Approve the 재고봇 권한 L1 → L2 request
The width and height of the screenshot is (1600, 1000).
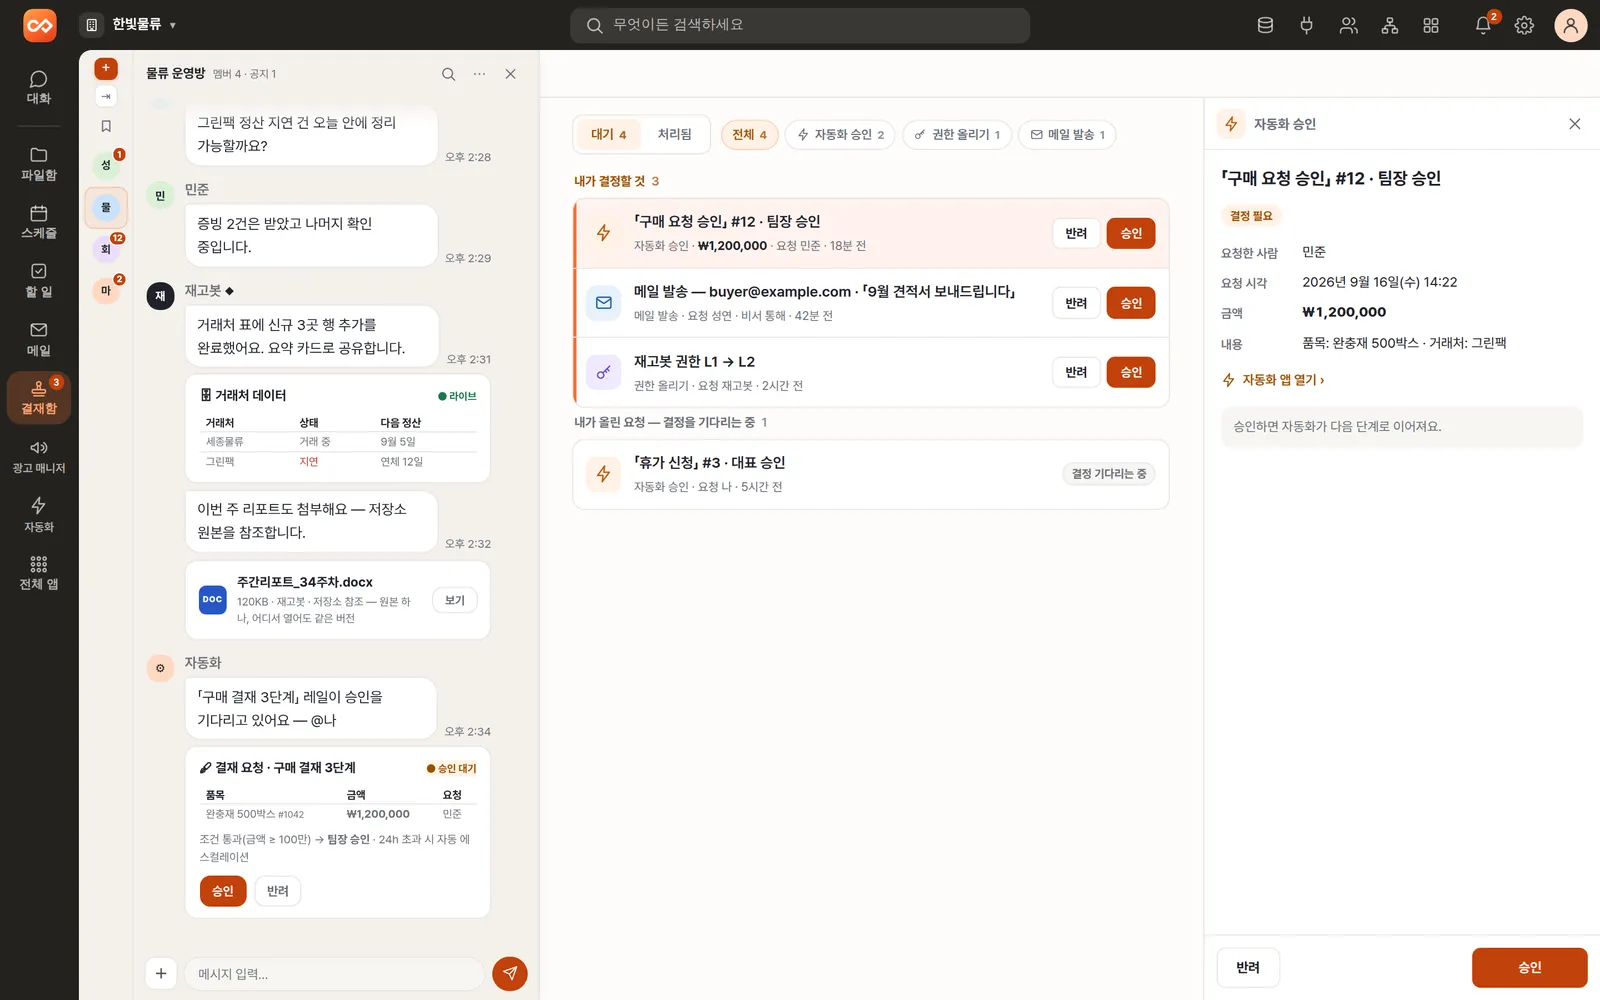coord(1131,372)
